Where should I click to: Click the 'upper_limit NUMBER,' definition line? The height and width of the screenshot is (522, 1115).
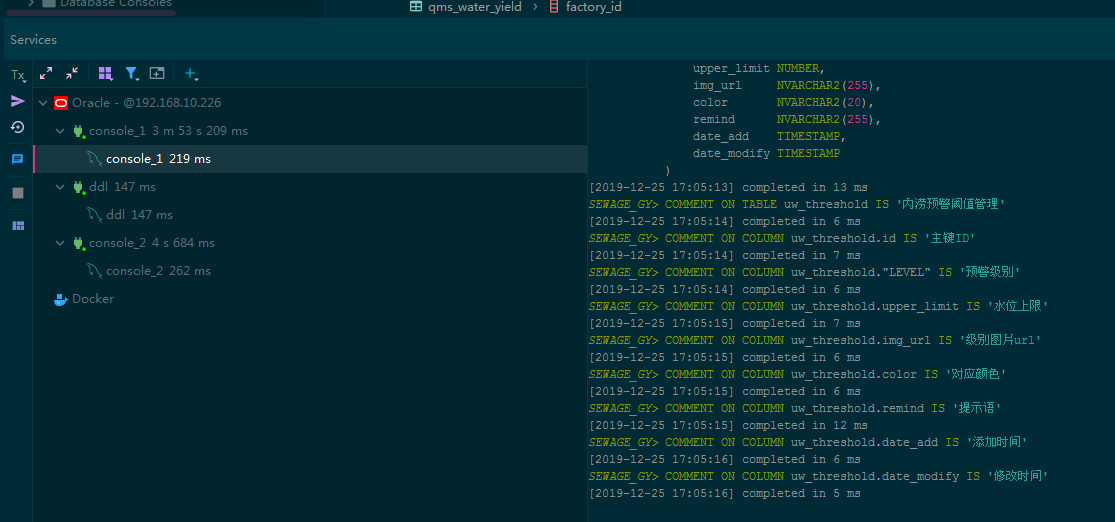click(x=758, y=68)
